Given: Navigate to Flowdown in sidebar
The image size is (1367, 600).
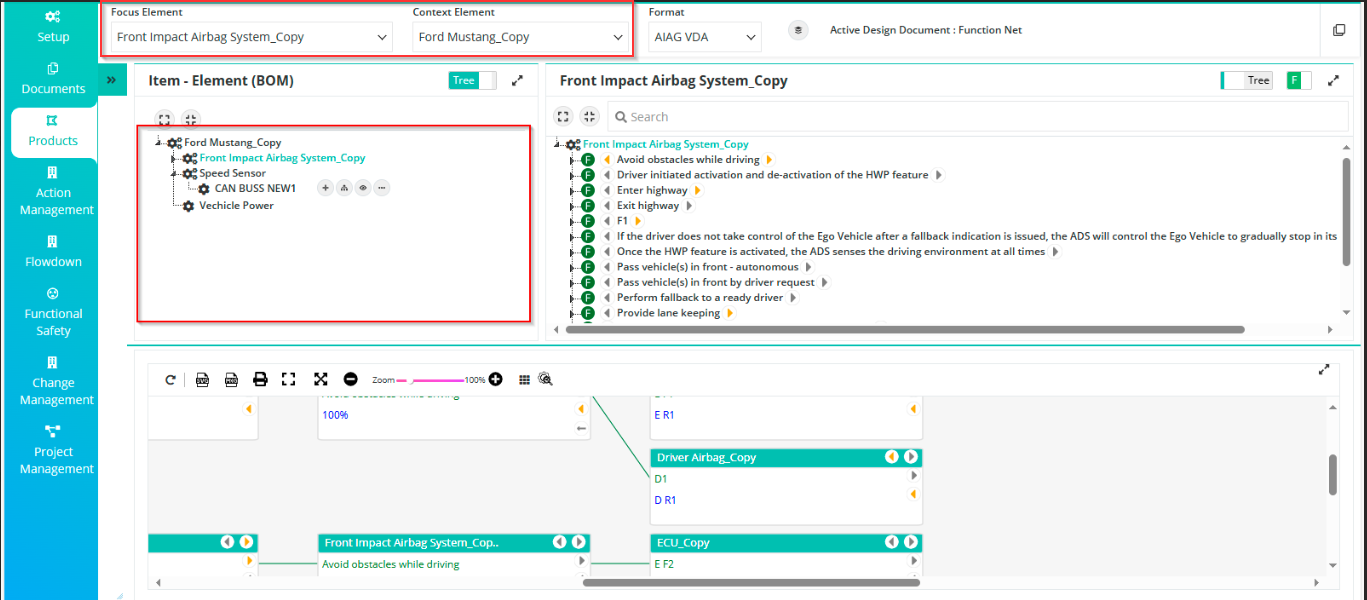Looking at the screenshot, I should pos(53,252).
